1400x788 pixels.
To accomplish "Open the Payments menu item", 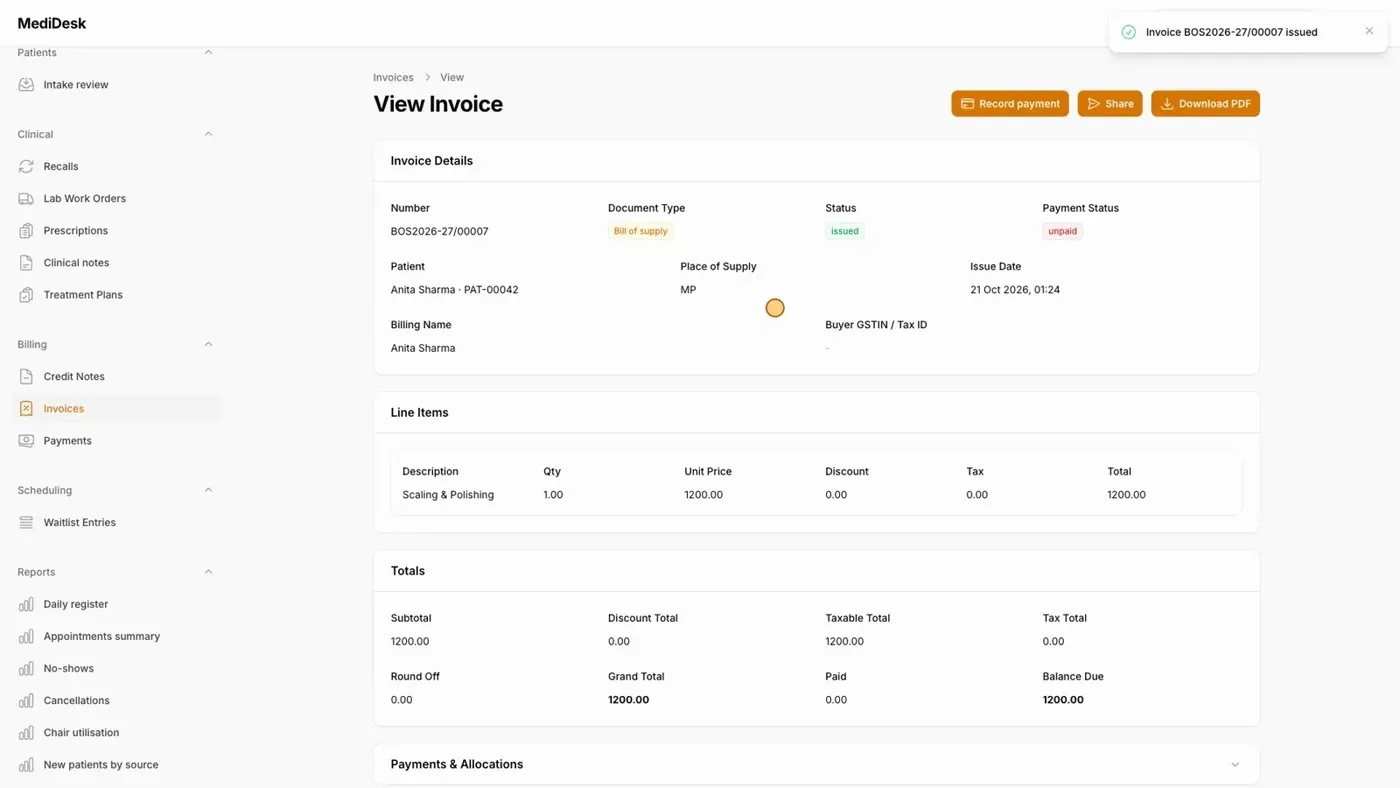I will [116, 441].
